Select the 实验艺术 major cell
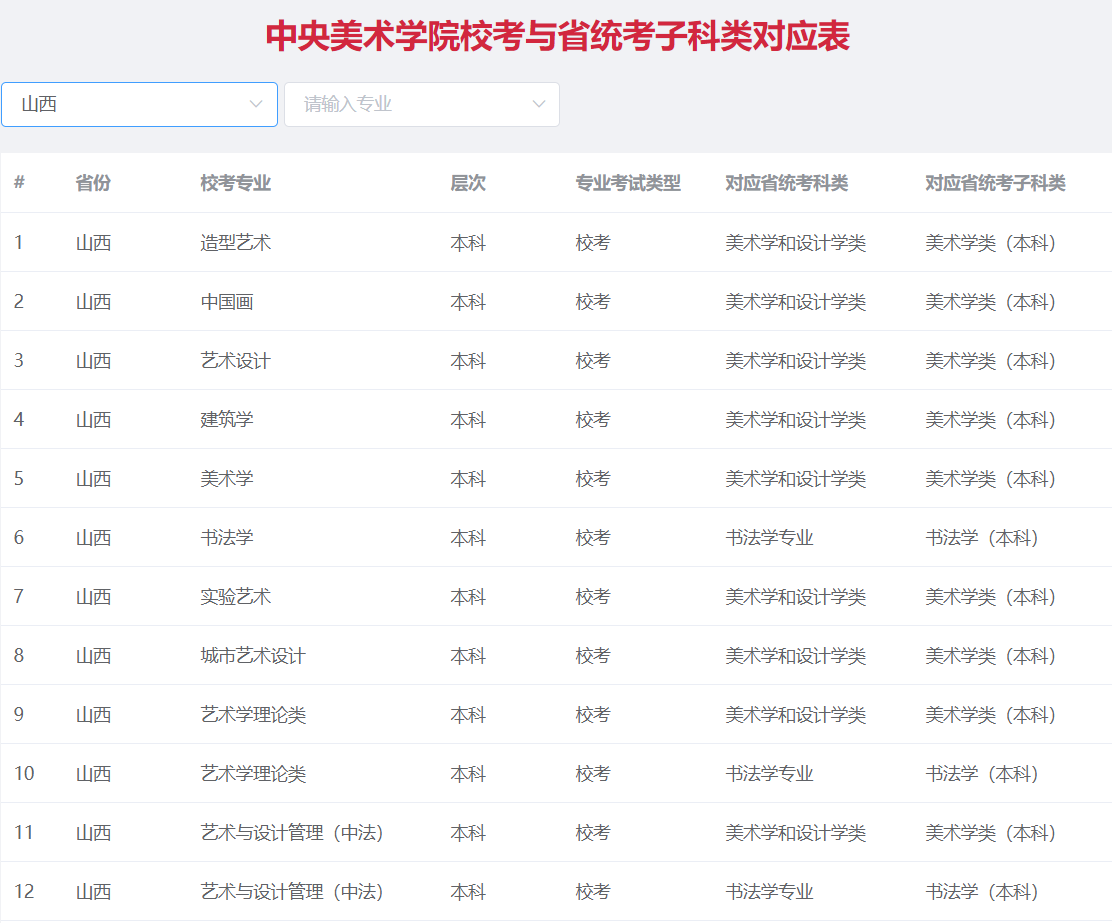 coord(235,596)
